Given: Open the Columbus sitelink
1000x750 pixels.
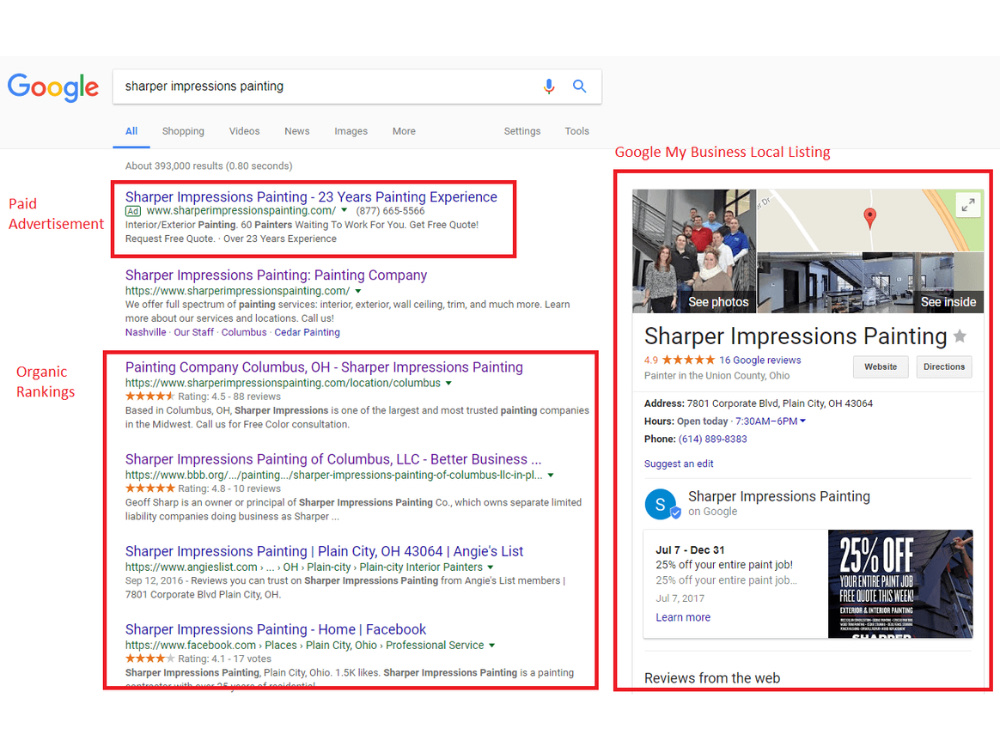Looking at the screenshot, I should tap(244, 332).
